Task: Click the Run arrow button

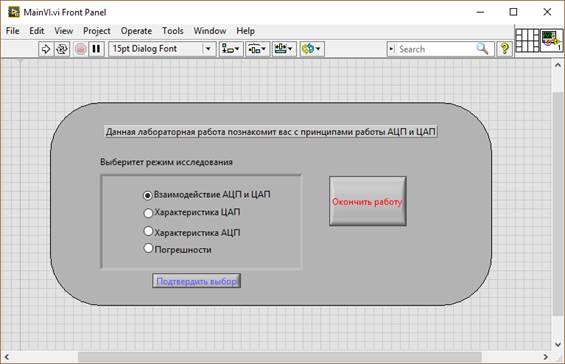Action: click(x=46, y=49)
